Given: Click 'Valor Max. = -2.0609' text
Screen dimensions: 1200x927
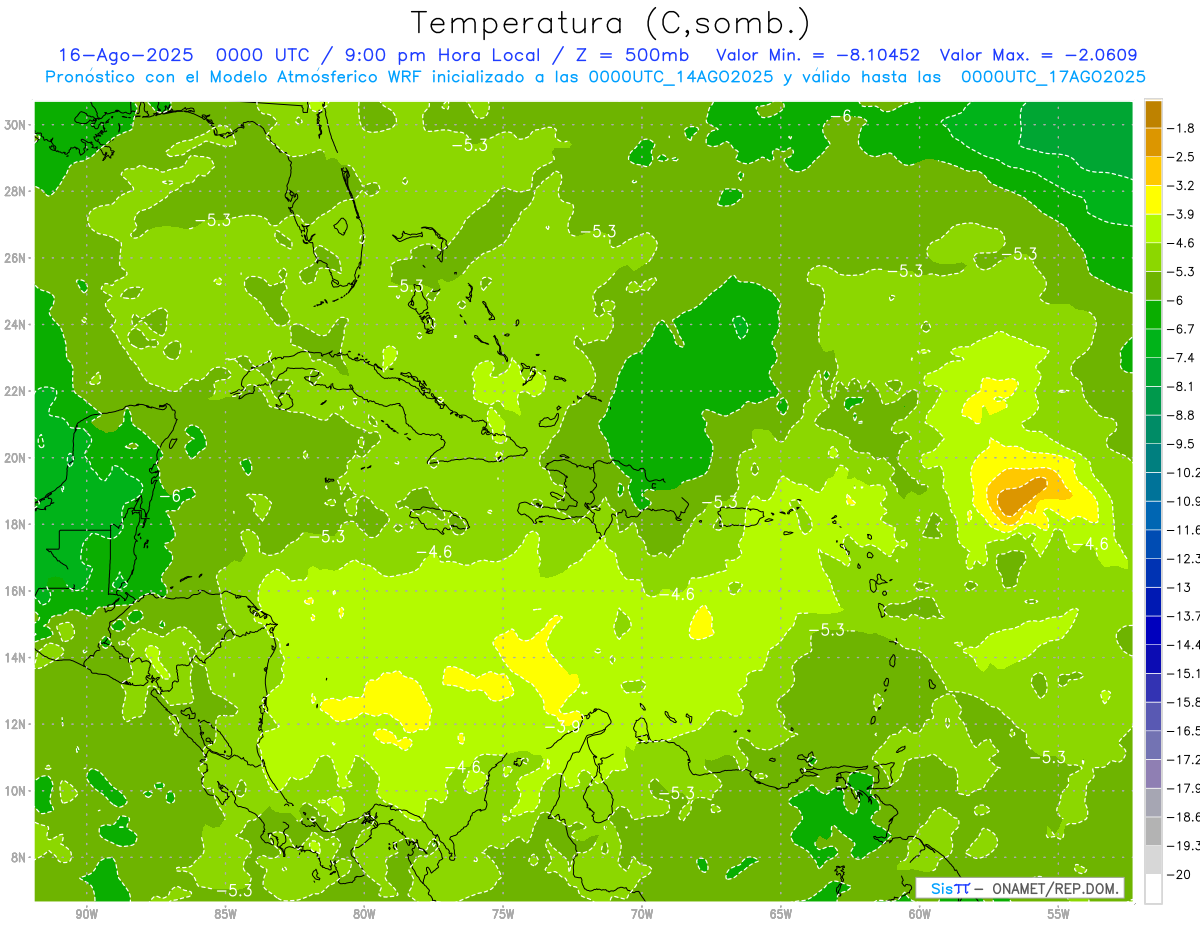Looking at the screenshot, I should click(1040, 55).
